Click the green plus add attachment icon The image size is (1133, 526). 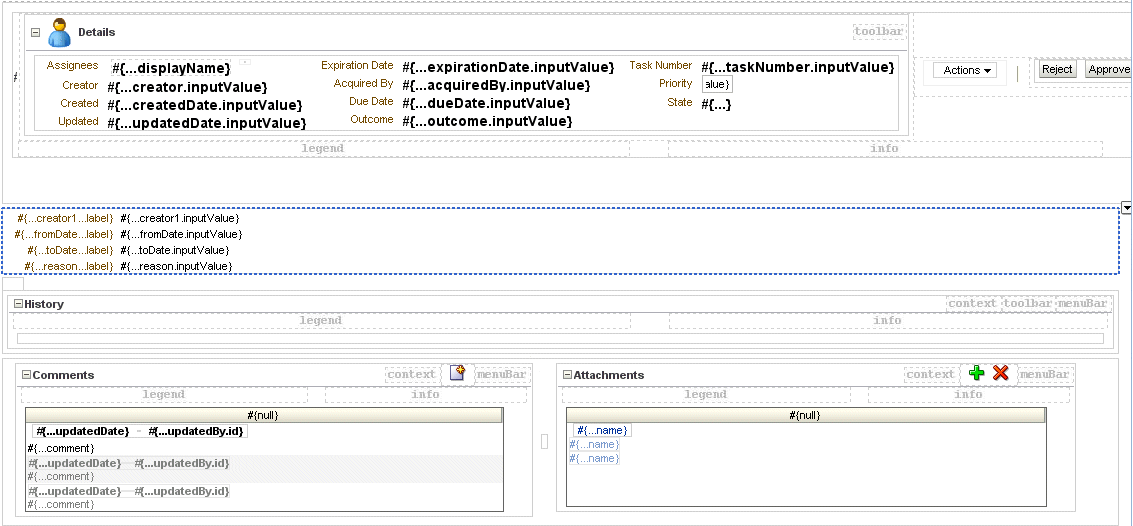point(976,373)
